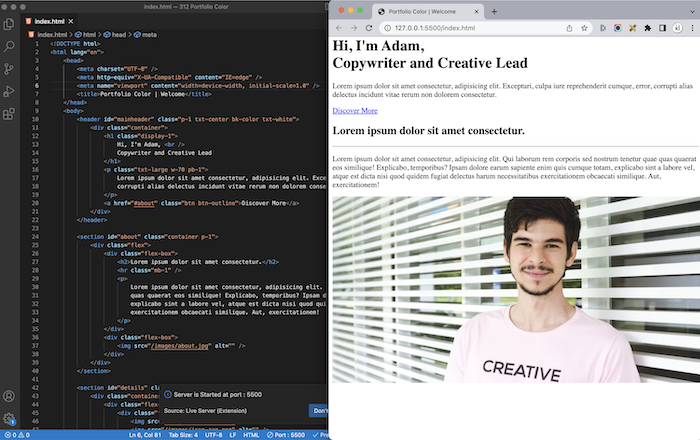This screenshot has width=700, height=440.
Task: Toggle the browser side panel
Action: pos(662,28)
